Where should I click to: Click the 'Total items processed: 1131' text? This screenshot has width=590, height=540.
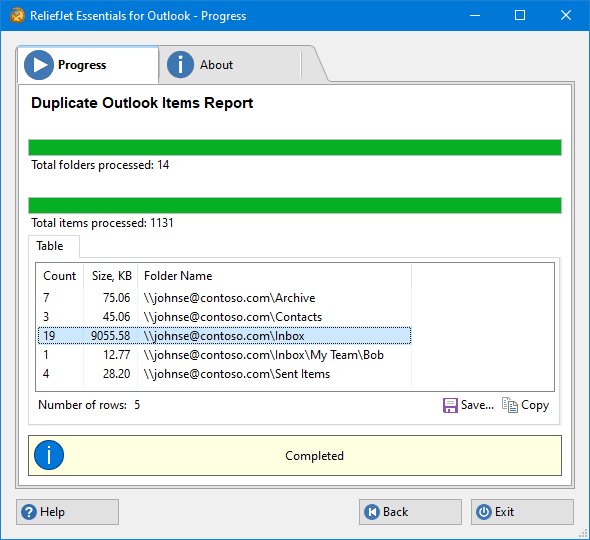click(x=102, y=223)
